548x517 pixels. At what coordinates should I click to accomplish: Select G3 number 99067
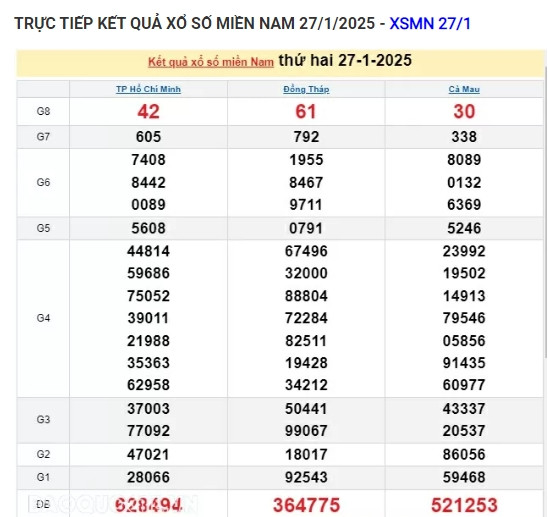pos(306,431)
